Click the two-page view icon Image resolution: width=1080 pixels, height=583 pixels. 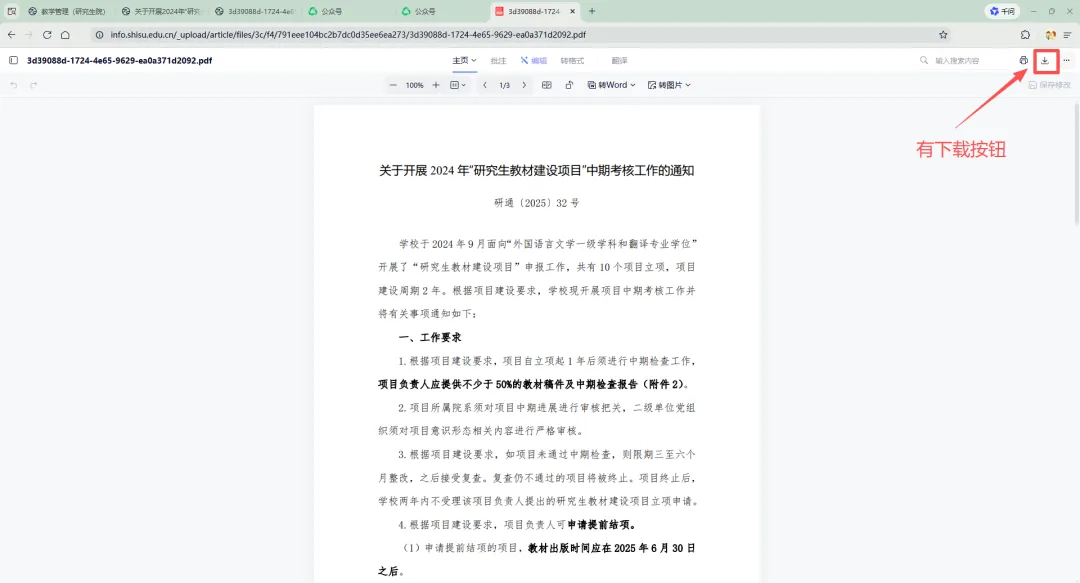pyautogui.click(x=546, y=85)
